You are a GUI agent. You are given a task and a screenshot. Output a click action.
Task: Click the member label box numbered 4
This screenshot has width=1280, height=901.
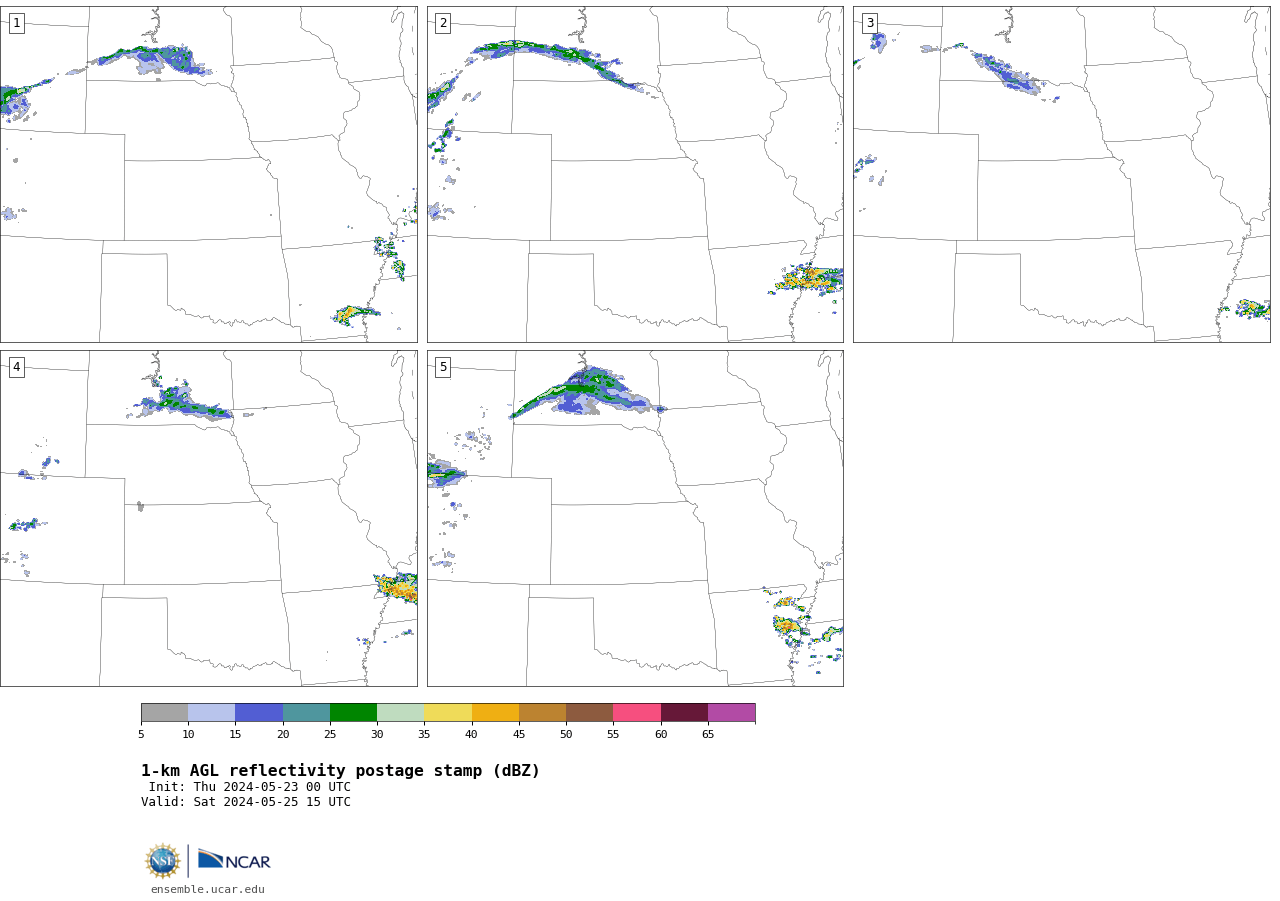[16, 367]
